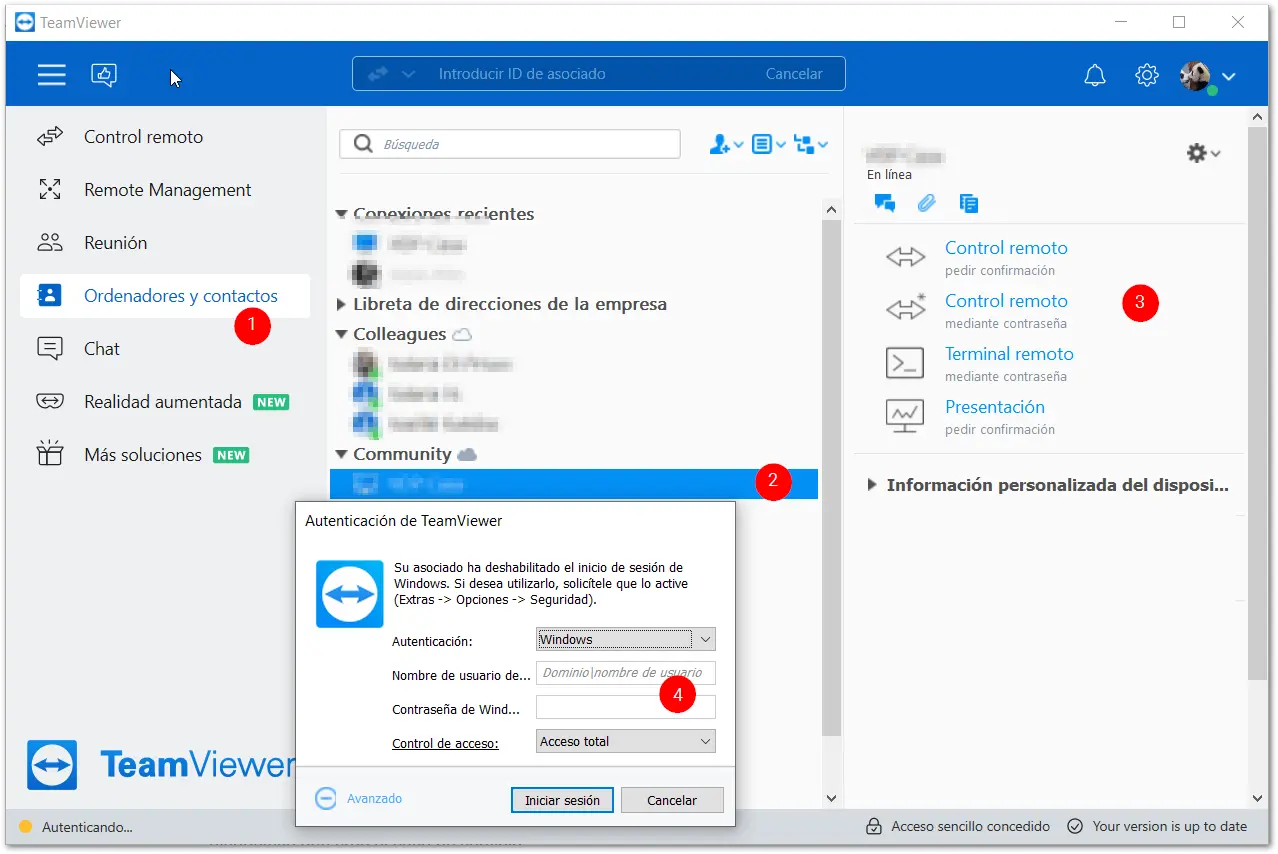Click the Acceso sencillo lock icon
Image resolution: width=1278 pixels, height=854 pixels.
tap(874, 827)
